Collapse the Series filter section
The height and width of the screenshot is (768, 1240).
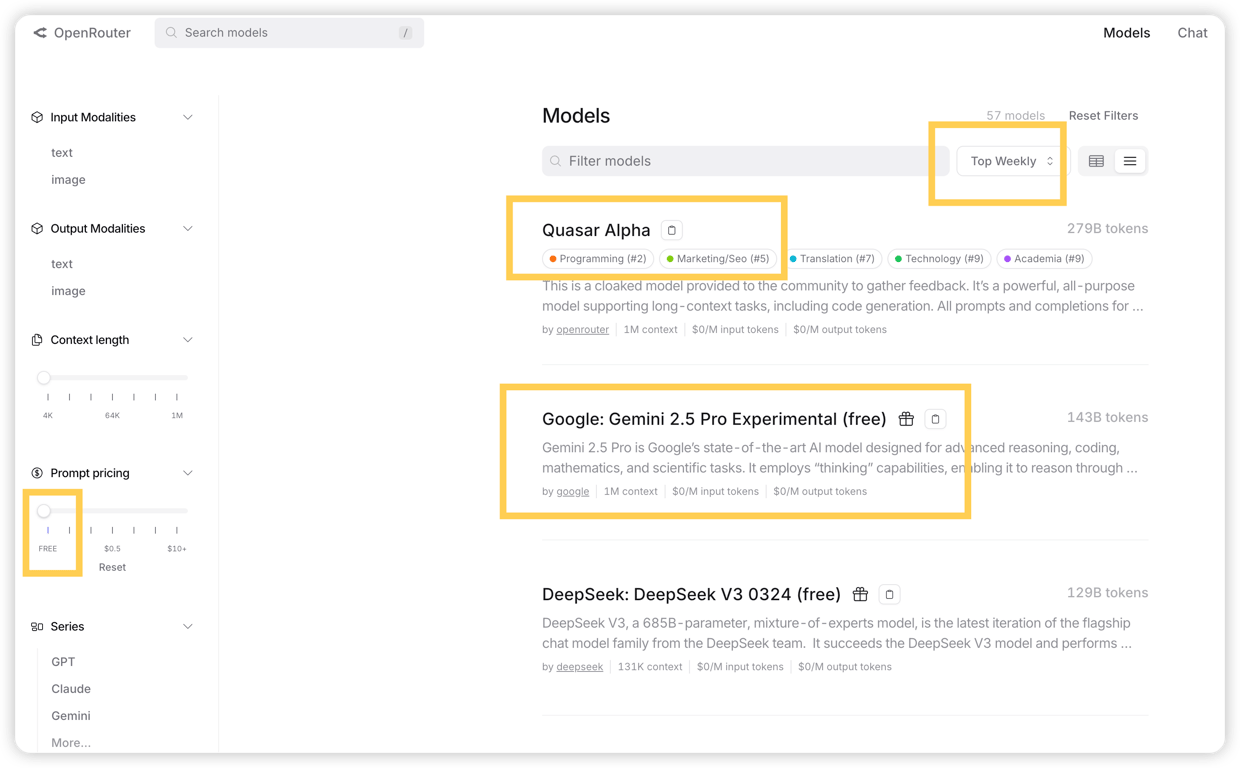(x=188, y=627)
